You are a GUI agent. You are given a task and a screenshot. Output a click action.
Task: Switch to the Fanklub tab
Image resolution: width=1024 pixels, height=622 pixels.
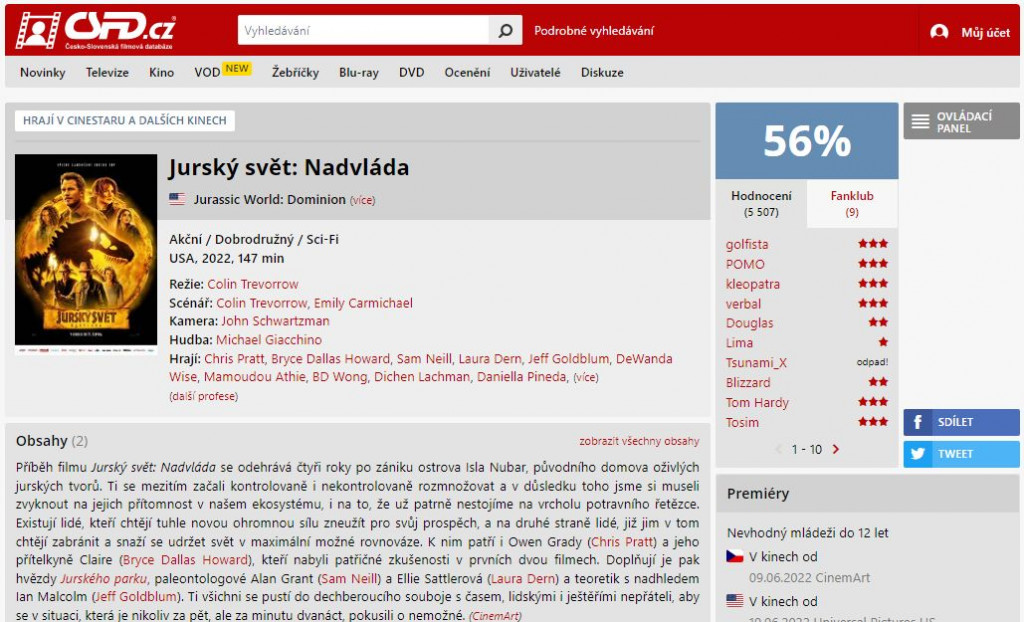pyautogui.click(x=852, y=204)
